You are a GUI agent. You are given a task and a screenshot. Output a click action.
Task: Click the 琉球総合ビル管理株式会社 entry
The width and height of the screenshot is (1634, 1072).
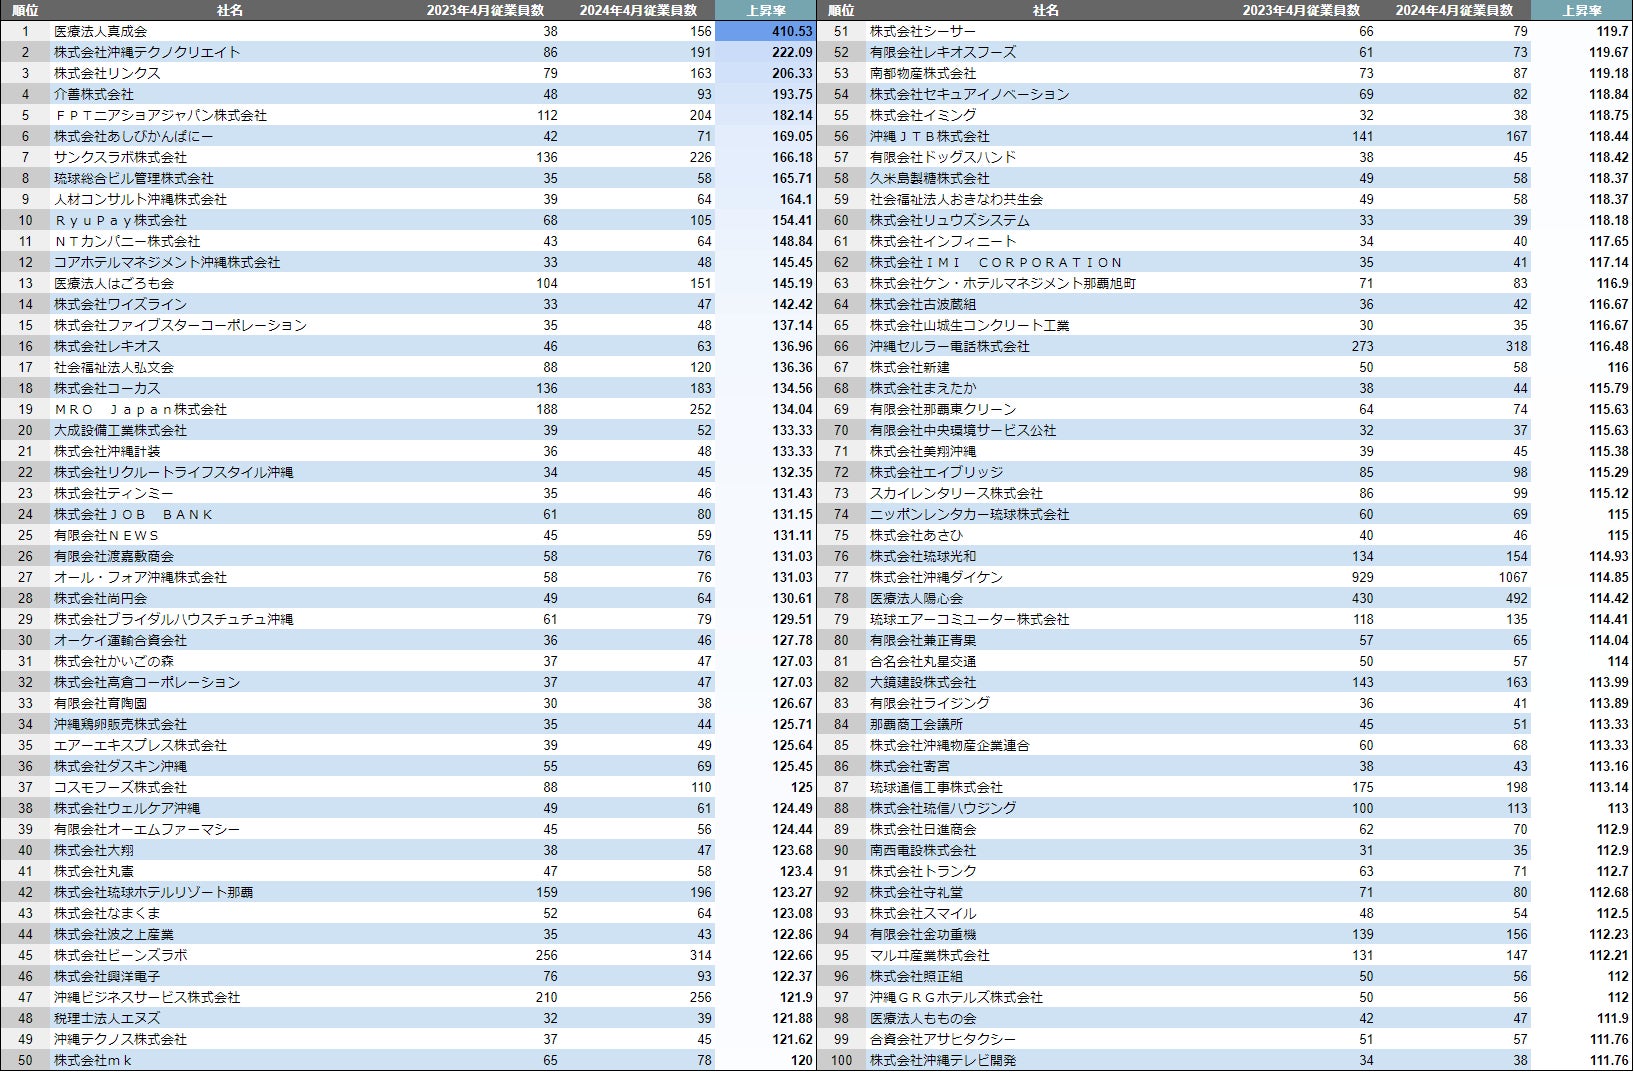[x=134, y=178]
